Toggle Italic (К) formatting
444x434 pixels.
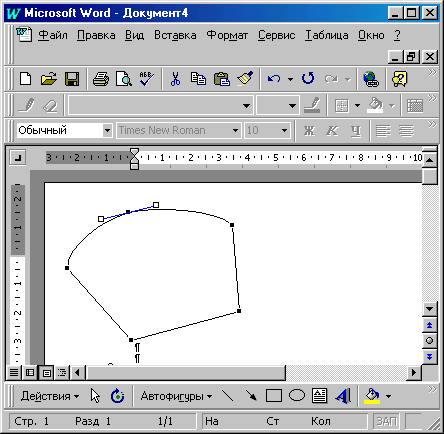coord(332,131)
